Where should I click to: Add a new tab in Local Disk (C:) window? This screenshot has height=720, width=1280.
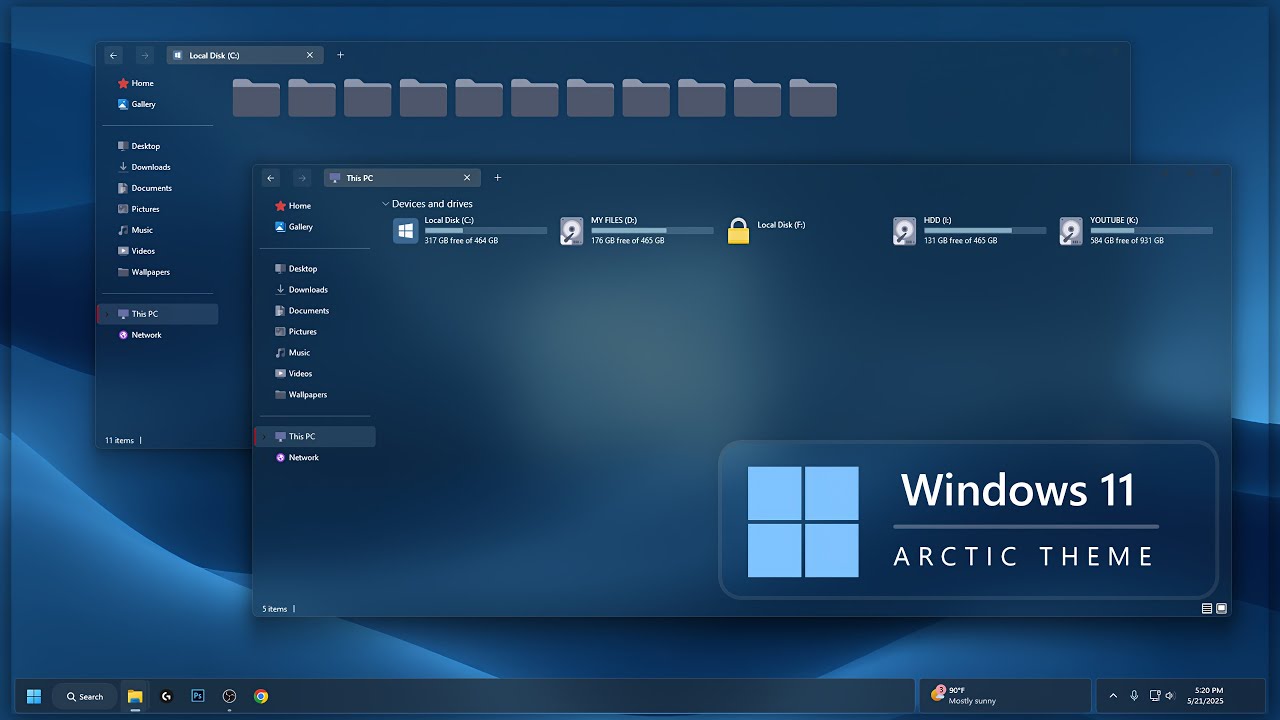(340, 55)
